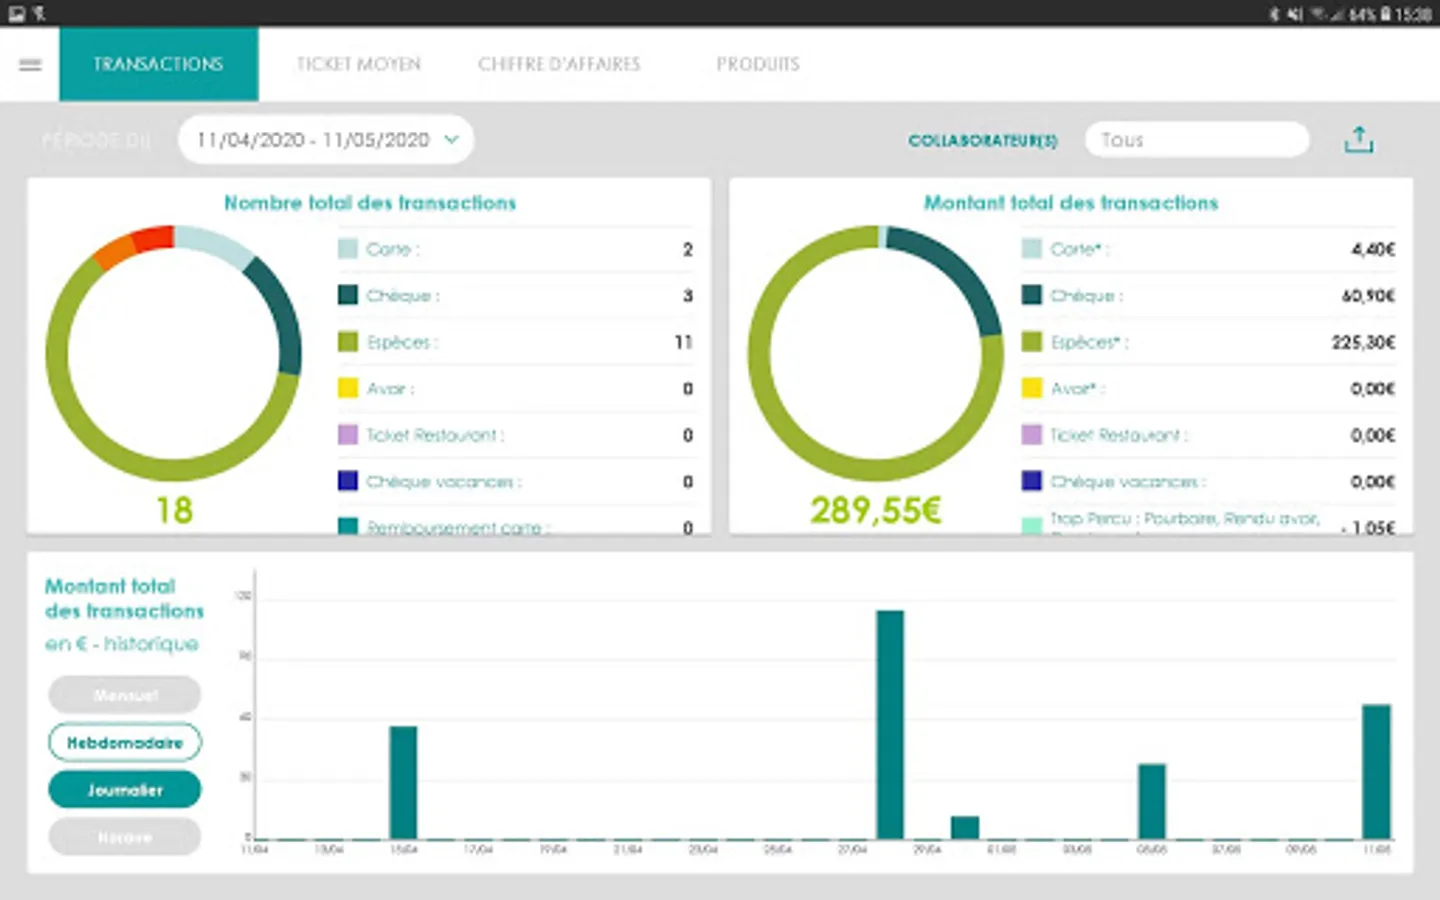
Task: Click Chèque swatch in Nombre total legend
Action: (x=348, y=295)
